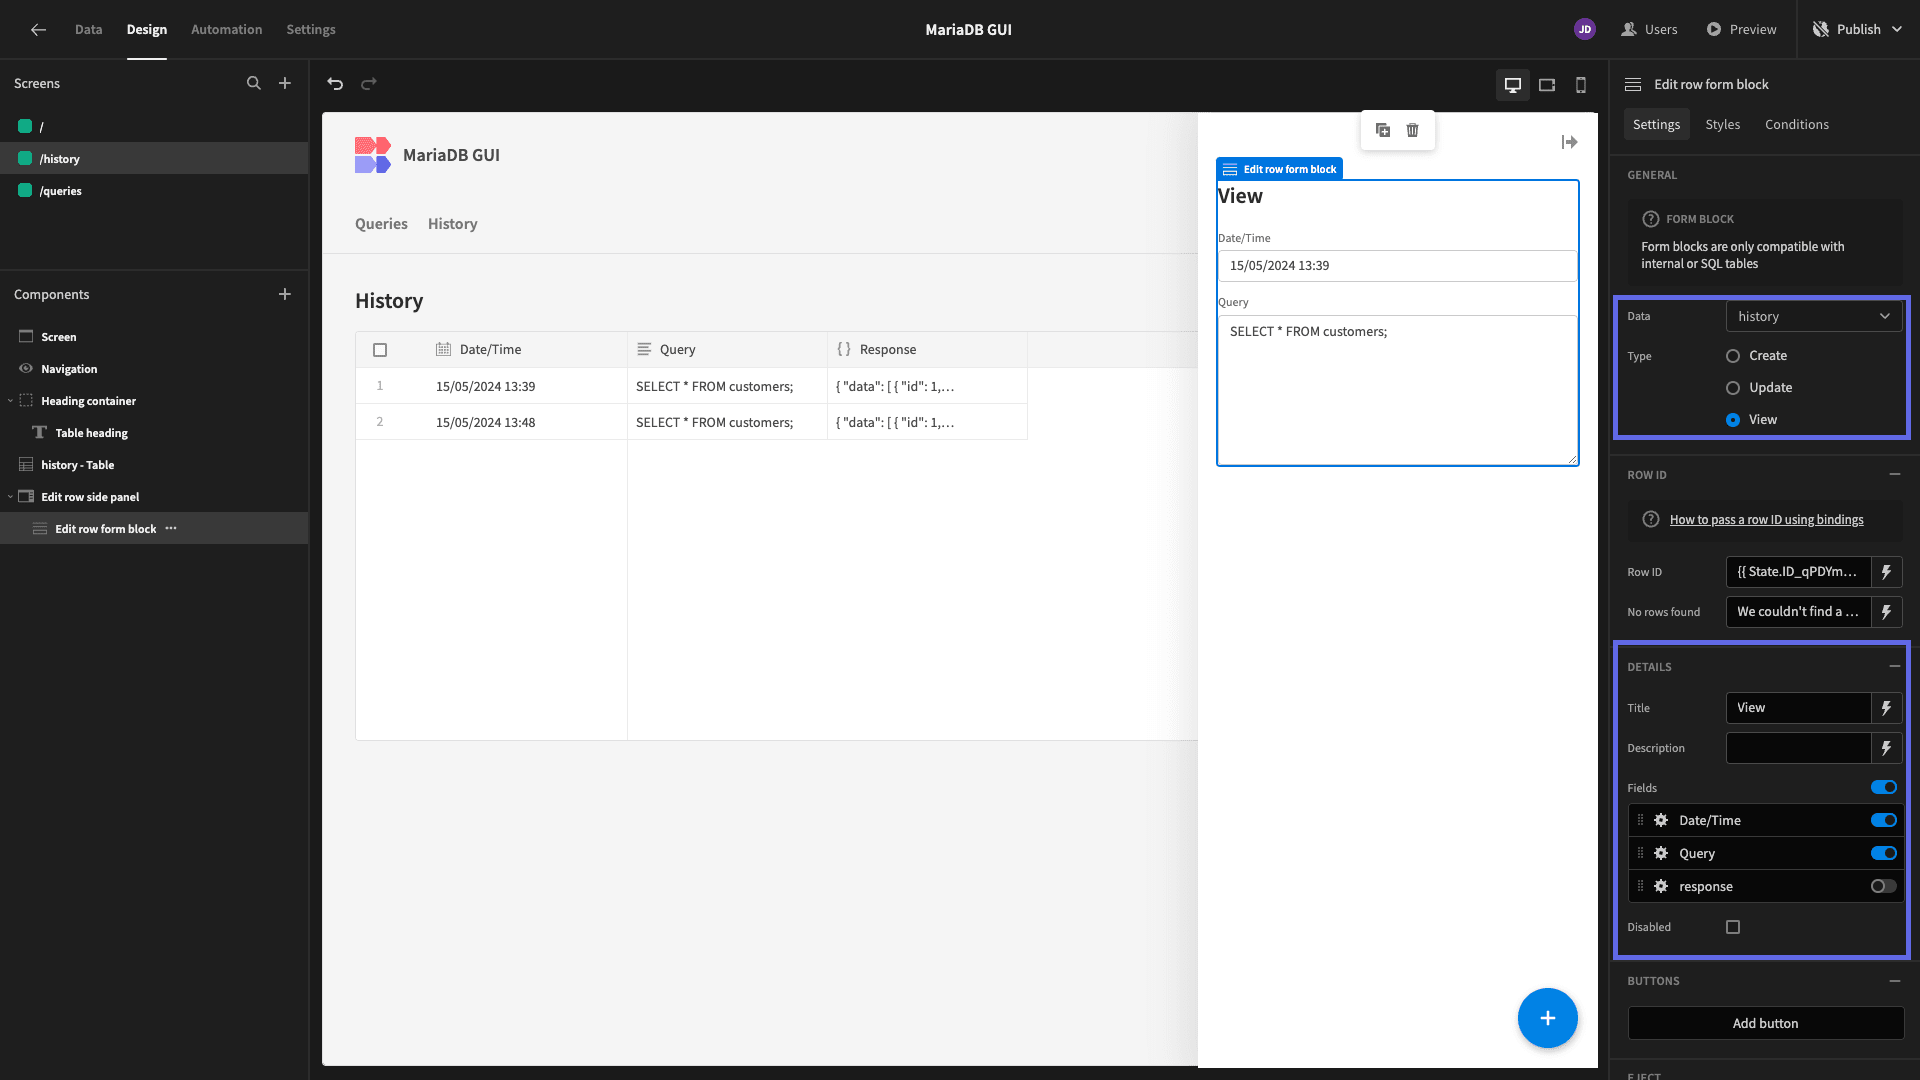Image resolution: width=1920 pixels, height=1080 pixels.
Task: Collapse the Buttons section
Action: 1895,981
